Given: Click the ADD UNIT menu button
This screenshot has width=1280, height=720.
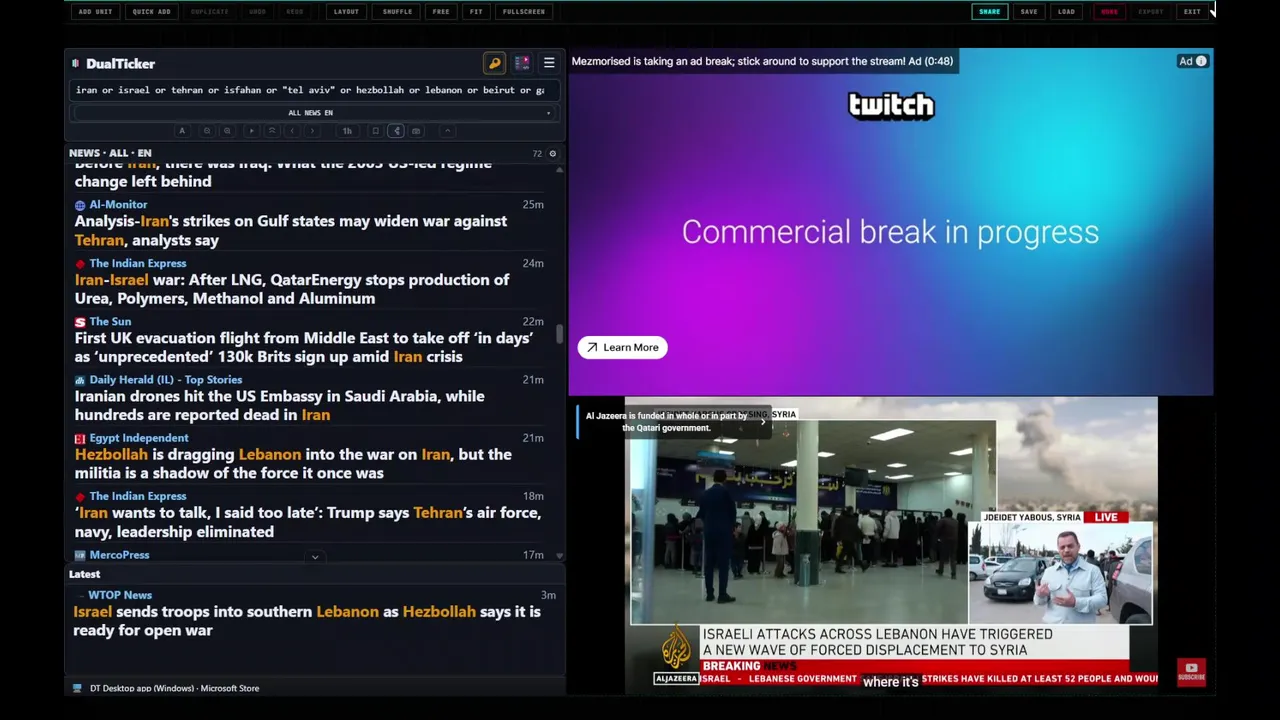Looking at the screenshot, I should pyautogui.click(x=95, y=12).
